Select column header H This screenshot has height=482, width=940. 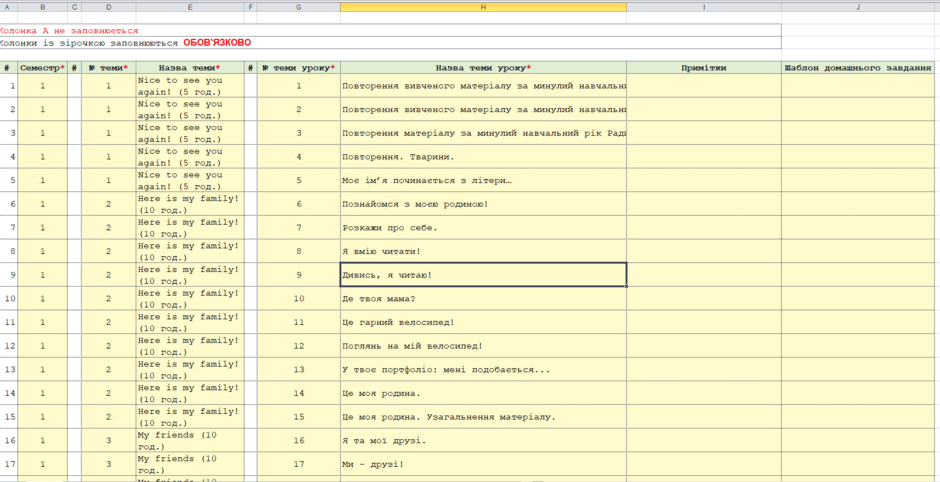pyautogui.click(x=483, y=7)
